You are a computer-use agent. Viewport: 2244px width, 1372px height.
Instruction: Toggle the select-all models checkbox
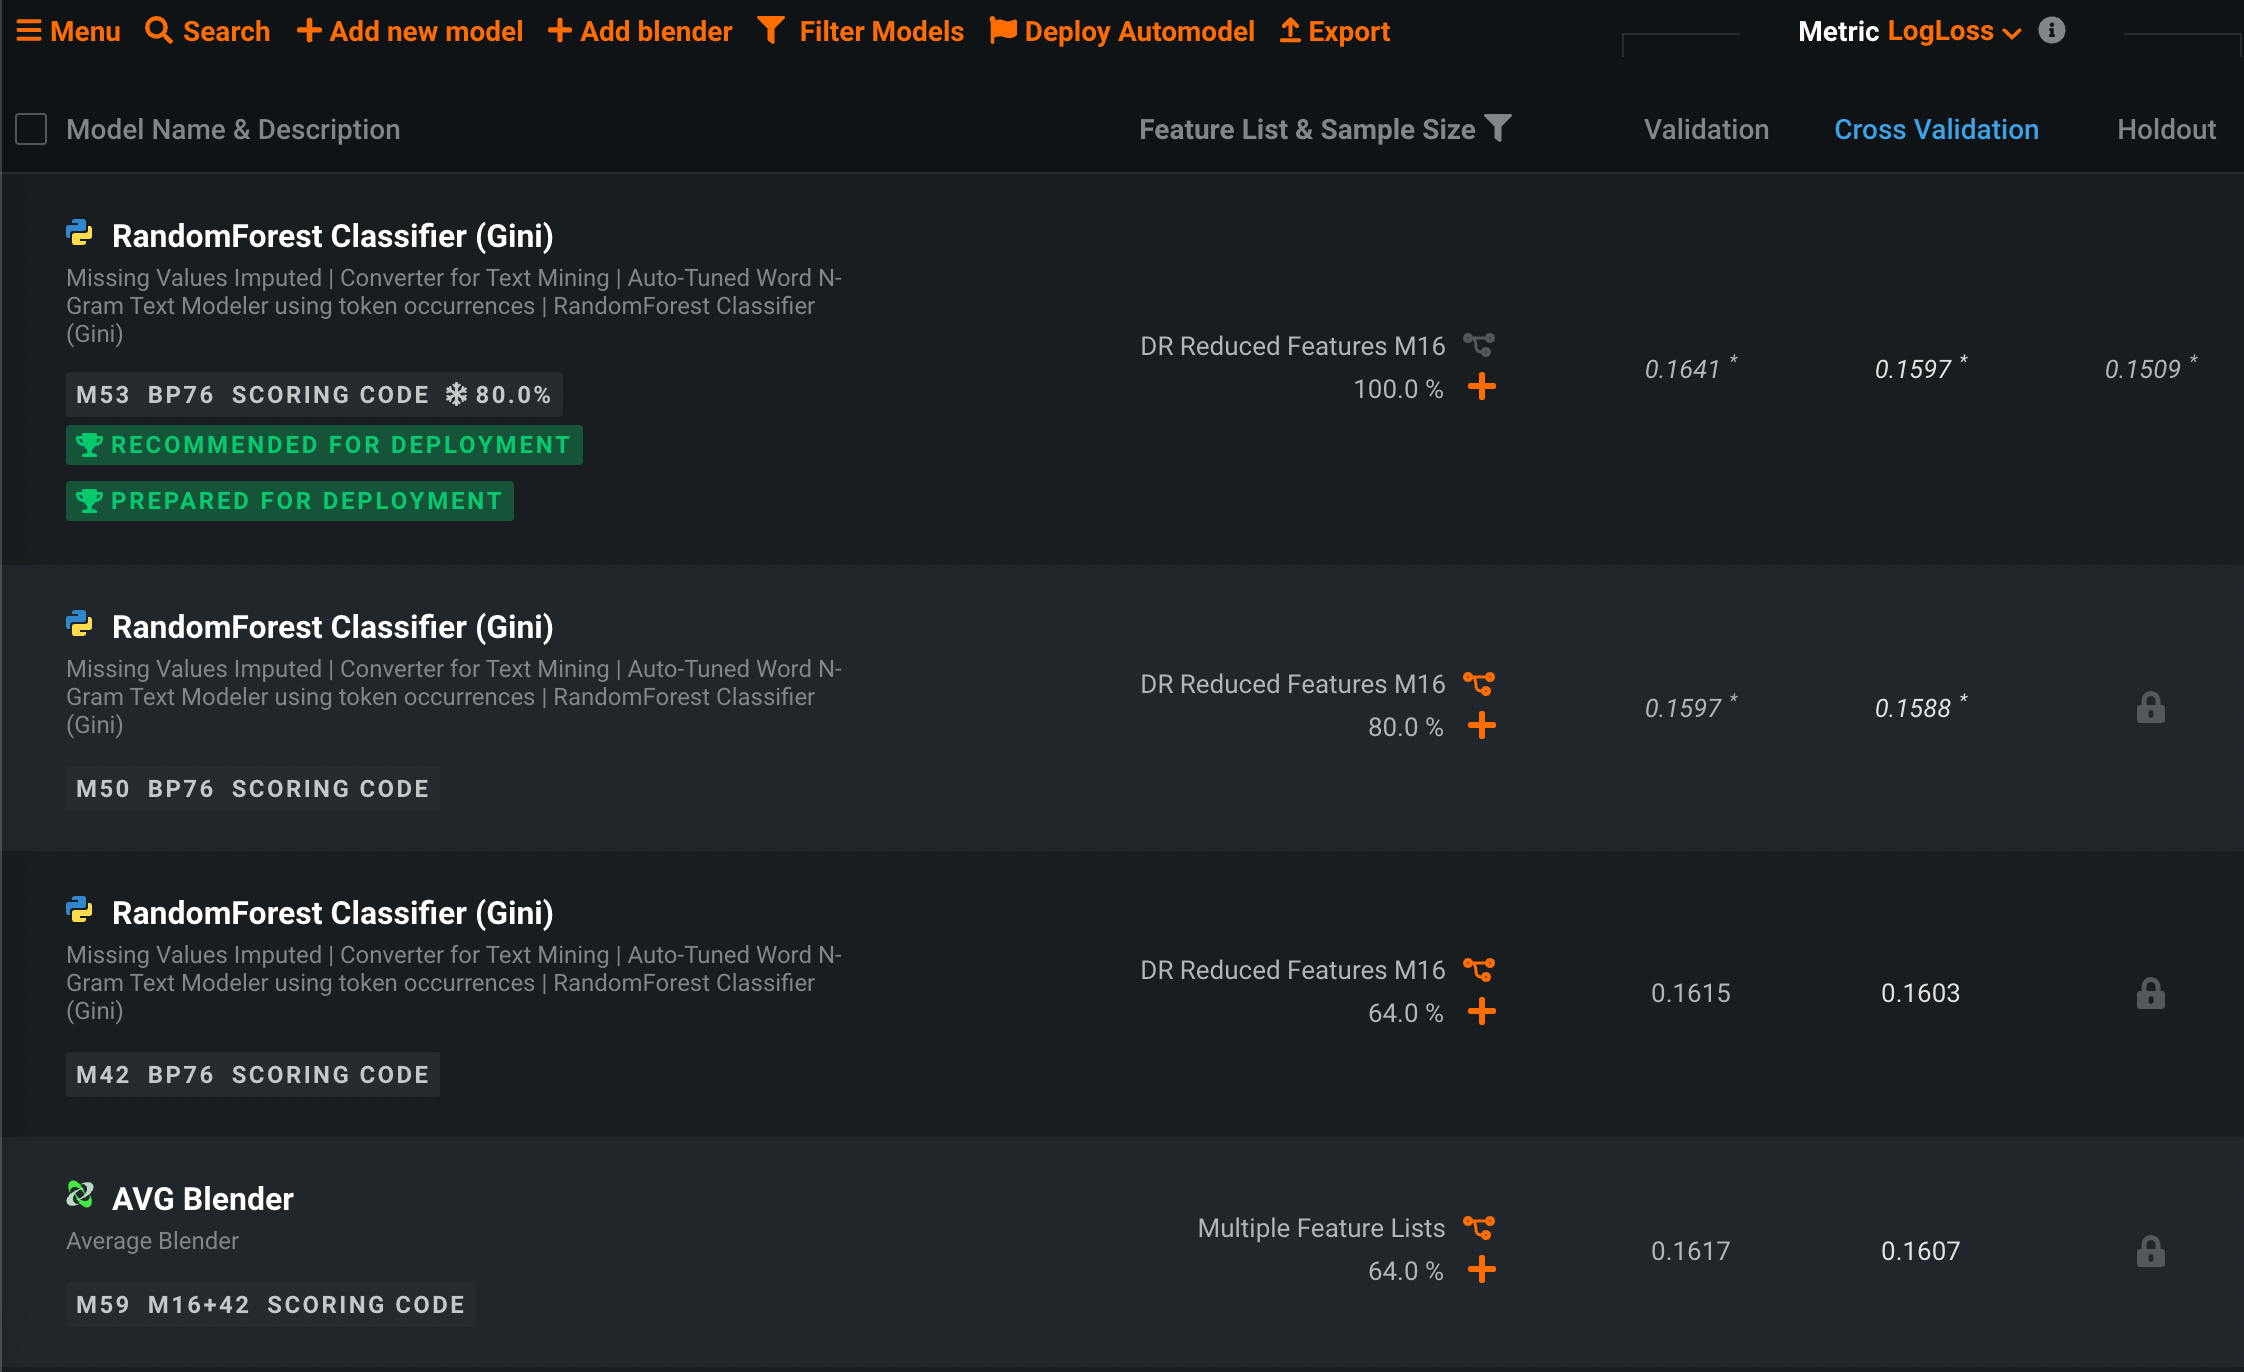point(31,129)
